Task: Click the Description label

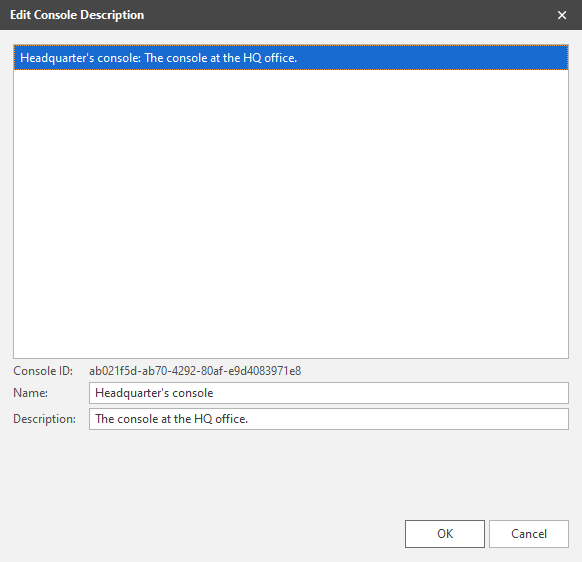Action: [45, 419]
